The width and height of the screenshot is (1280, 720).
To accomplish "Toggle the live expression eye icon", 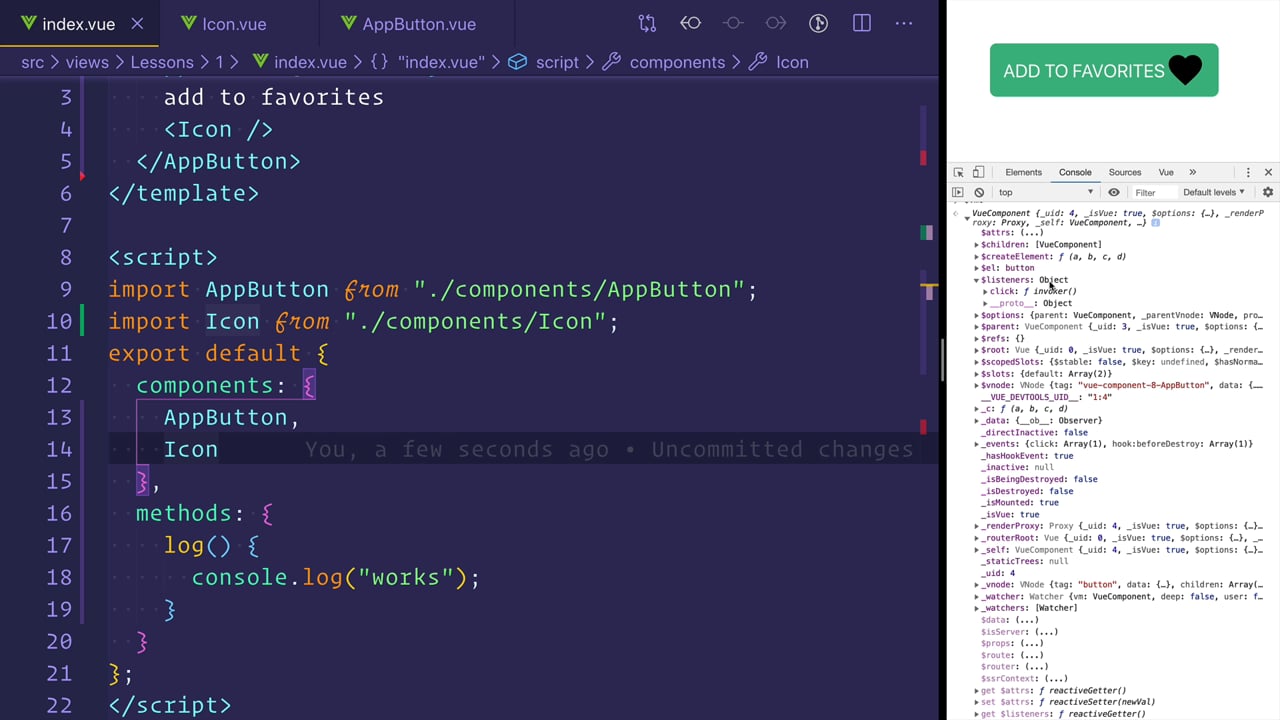I will click(1113, 192).
